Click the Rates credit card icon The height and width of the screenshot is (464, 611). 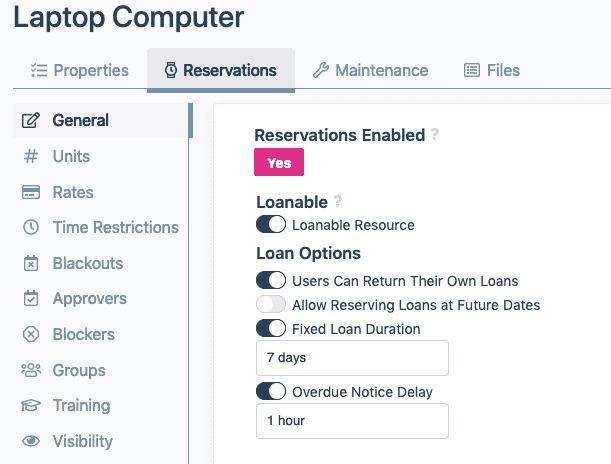(x=31, y=192)
